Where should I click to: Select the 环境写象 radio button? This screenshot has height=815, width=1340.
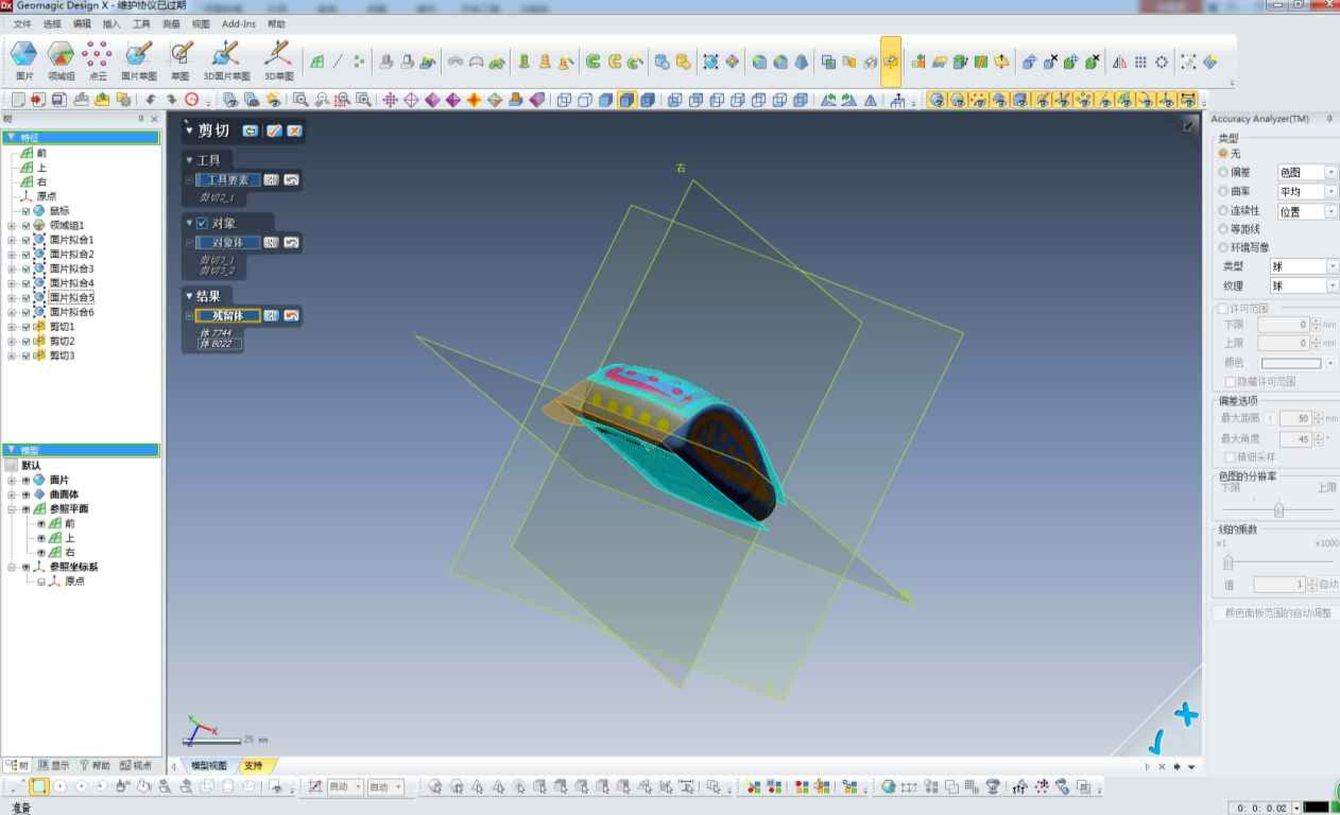coord(1223,247)
